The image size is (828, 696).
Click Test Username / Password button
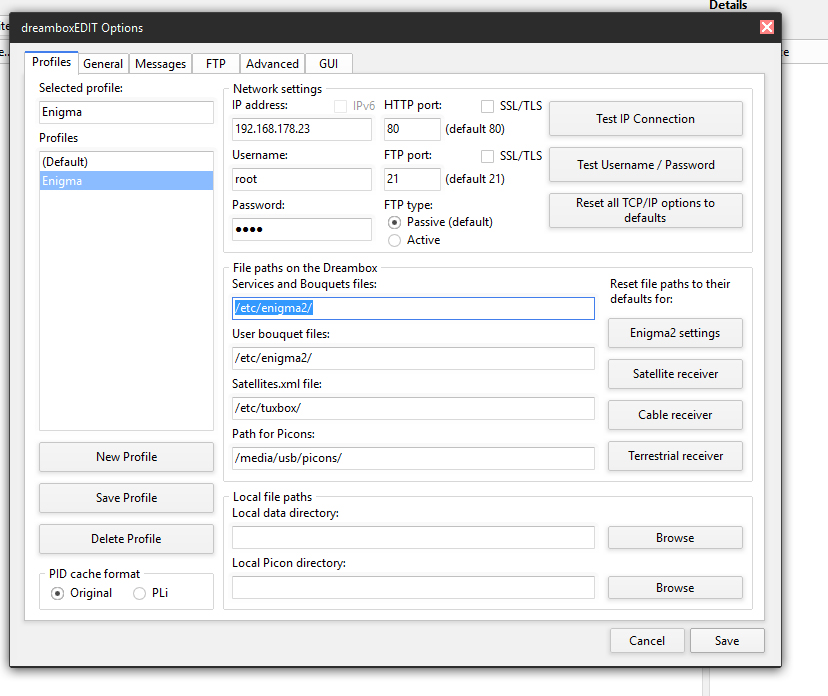[x=645, y=165]
